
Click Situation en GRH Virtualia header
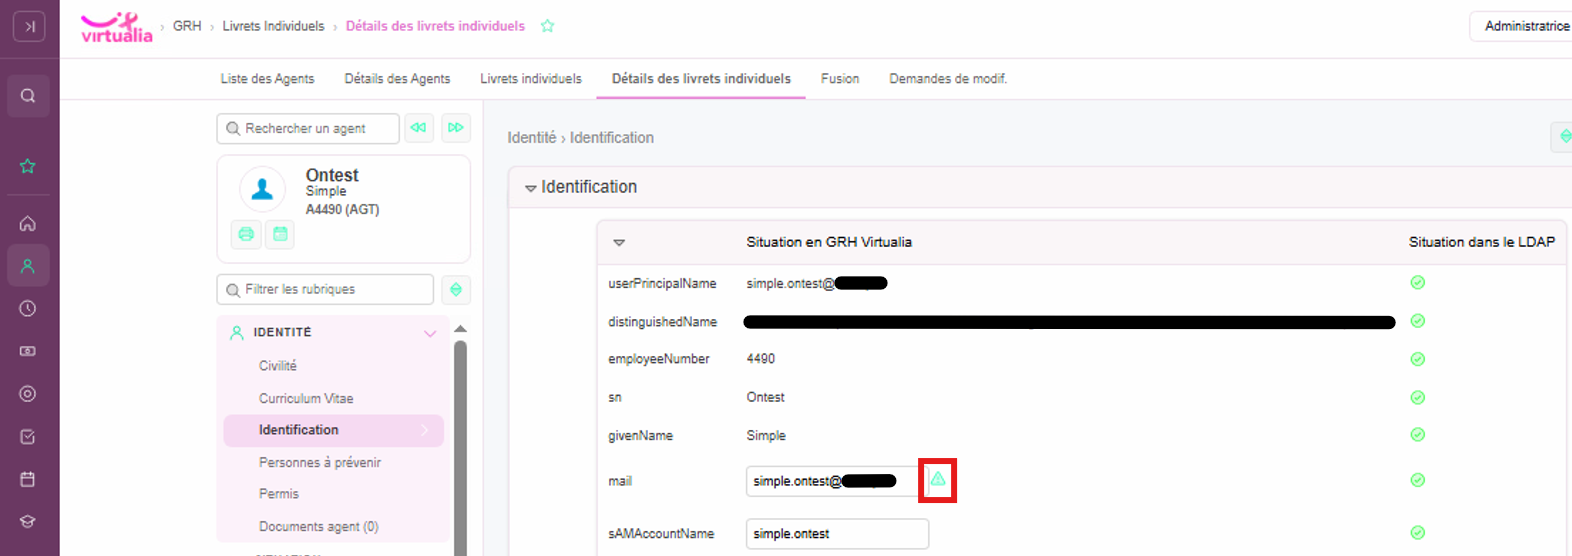pos(829,242)
